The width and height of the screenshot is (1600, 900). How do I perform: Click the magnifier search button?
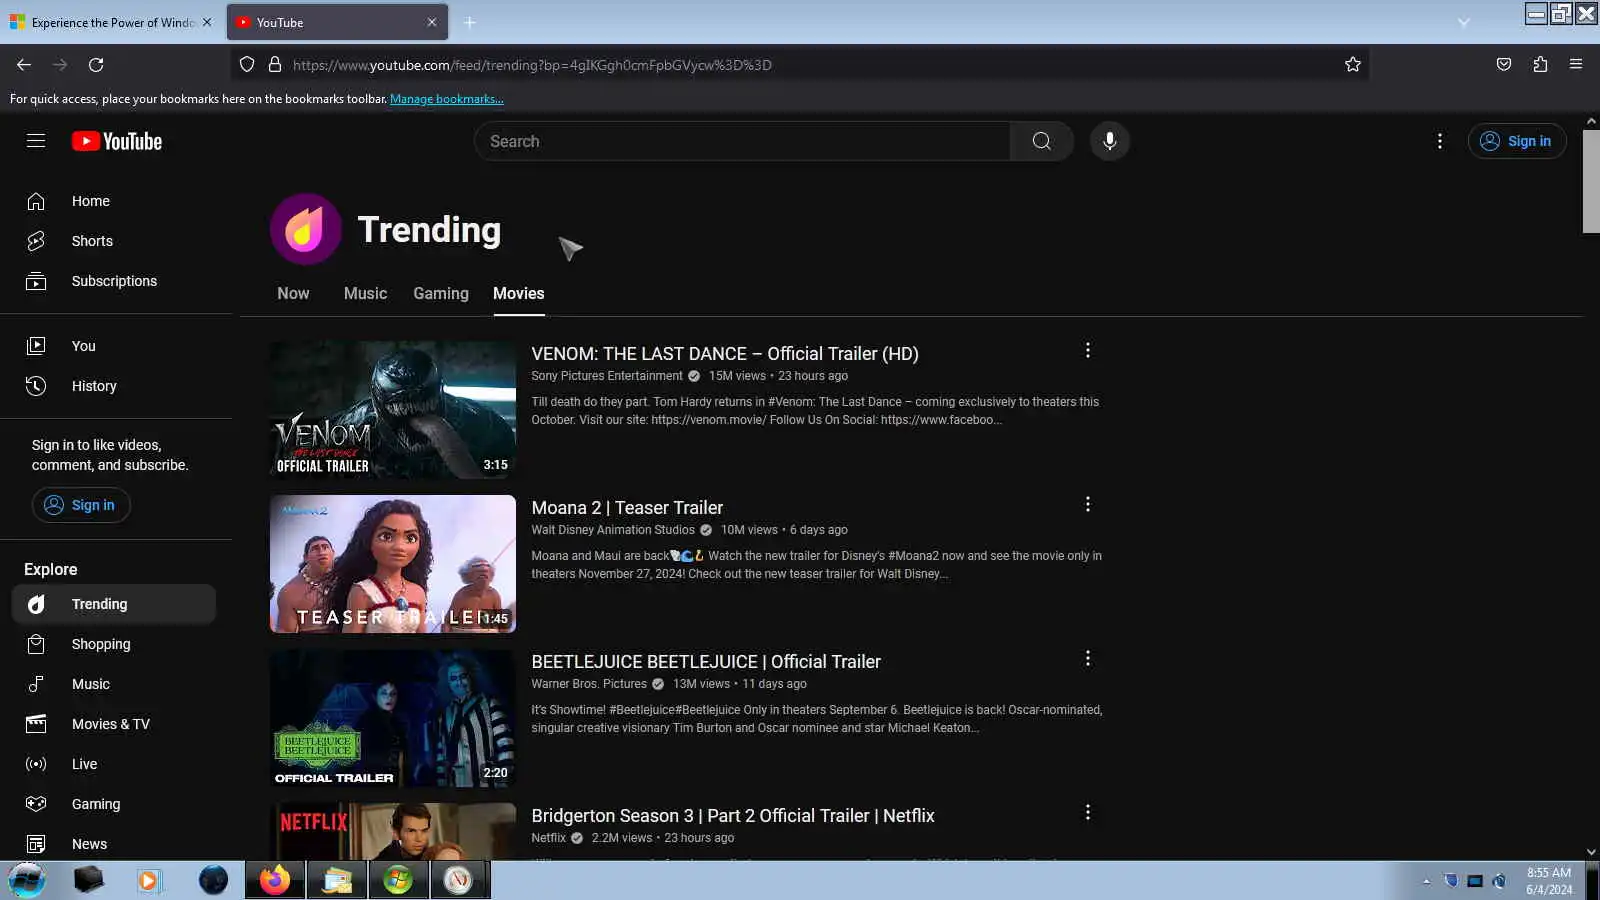click(1041, 141)
